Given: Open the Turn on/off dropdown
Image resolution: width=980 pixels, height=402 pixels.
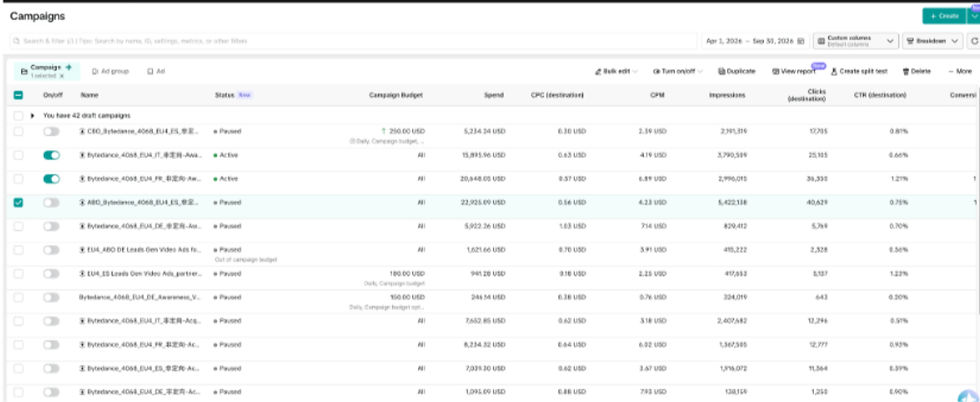Looking at the screenshot, I should 678,71.
